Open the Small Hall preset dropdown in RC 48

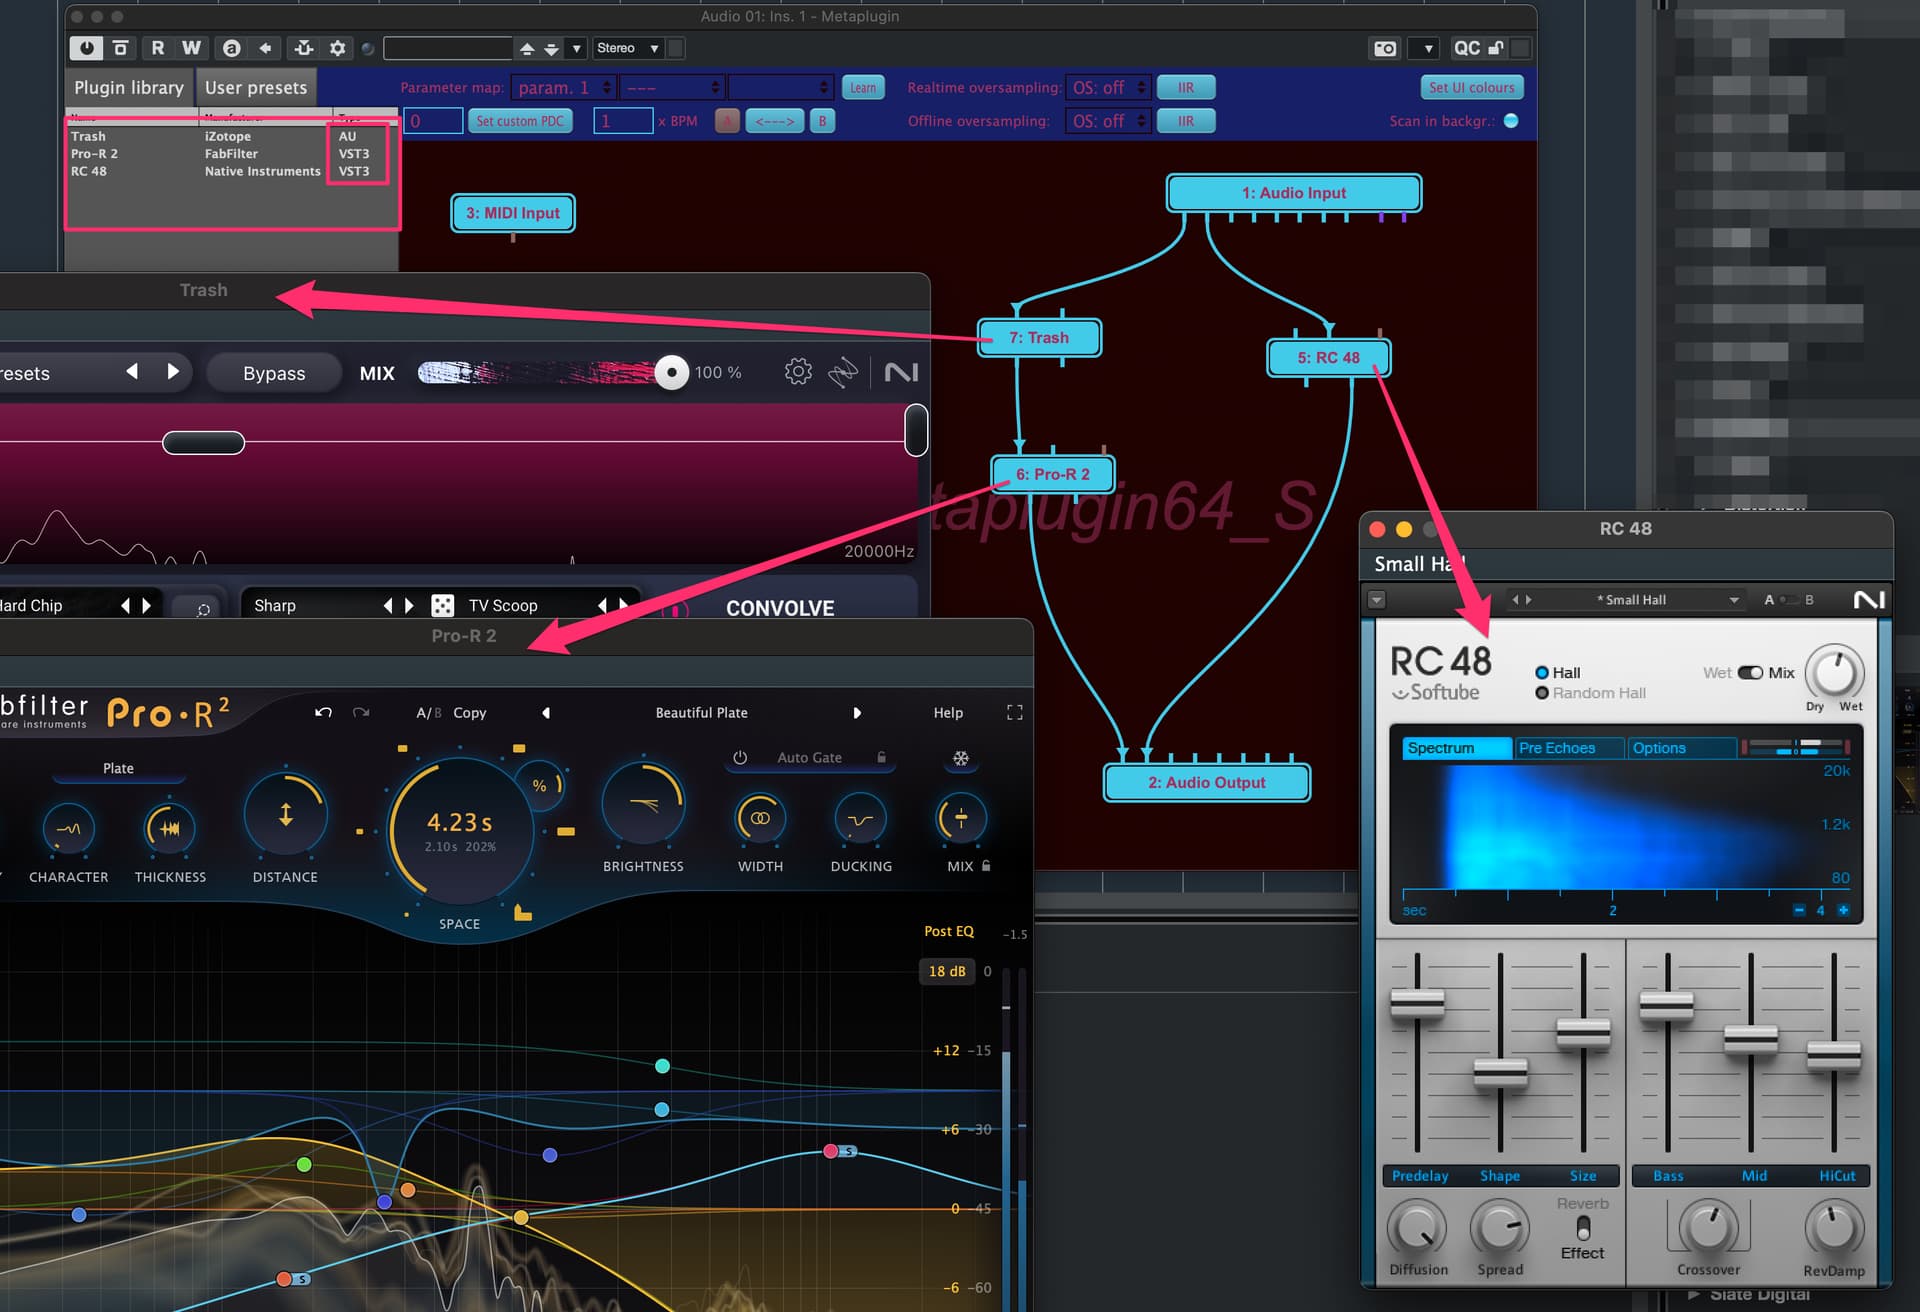[x=1733, y=600]
